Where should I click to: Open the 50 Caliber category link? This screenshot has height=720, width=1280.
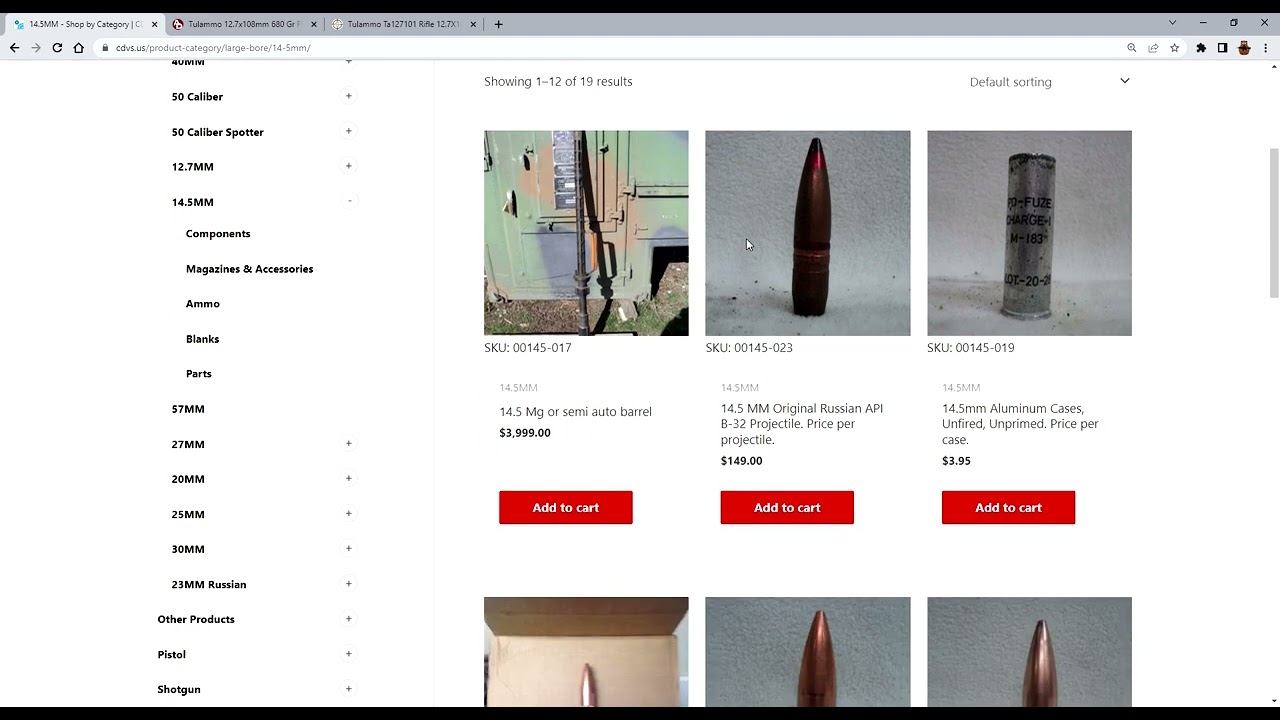tap(197, 97)
